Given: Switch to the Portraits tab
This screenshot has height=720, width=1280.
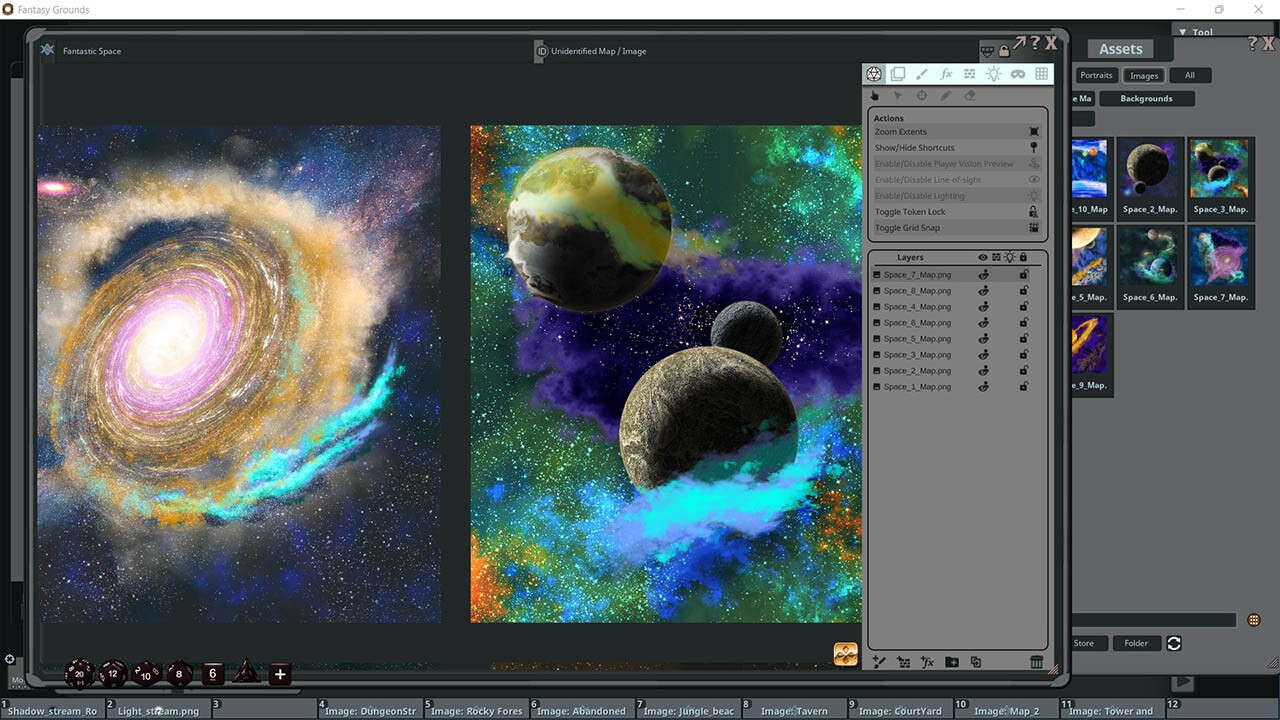Looking at the screenshot, I should (x=1096, y=75).
